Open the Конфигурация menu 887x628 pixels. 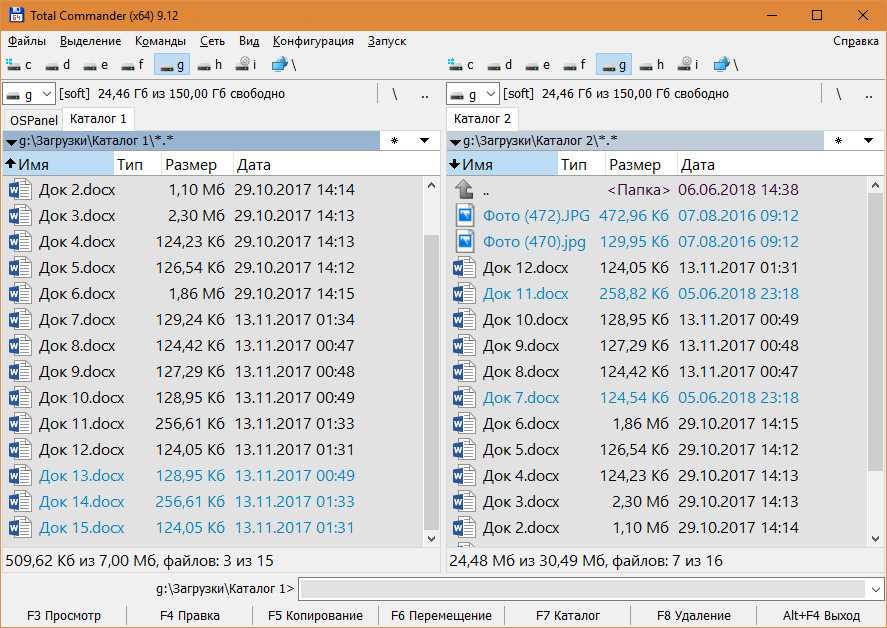(313, 41)
